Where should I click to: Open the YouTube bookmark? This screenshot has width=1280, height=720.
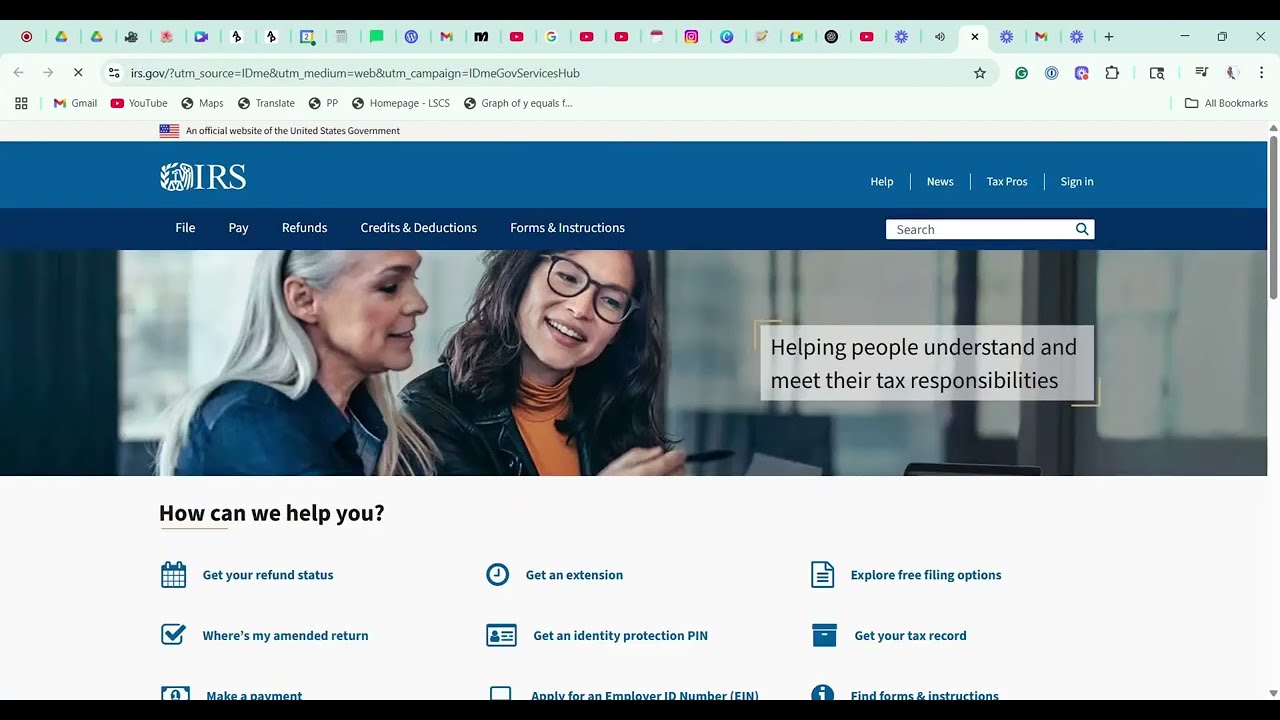point(139,103)
